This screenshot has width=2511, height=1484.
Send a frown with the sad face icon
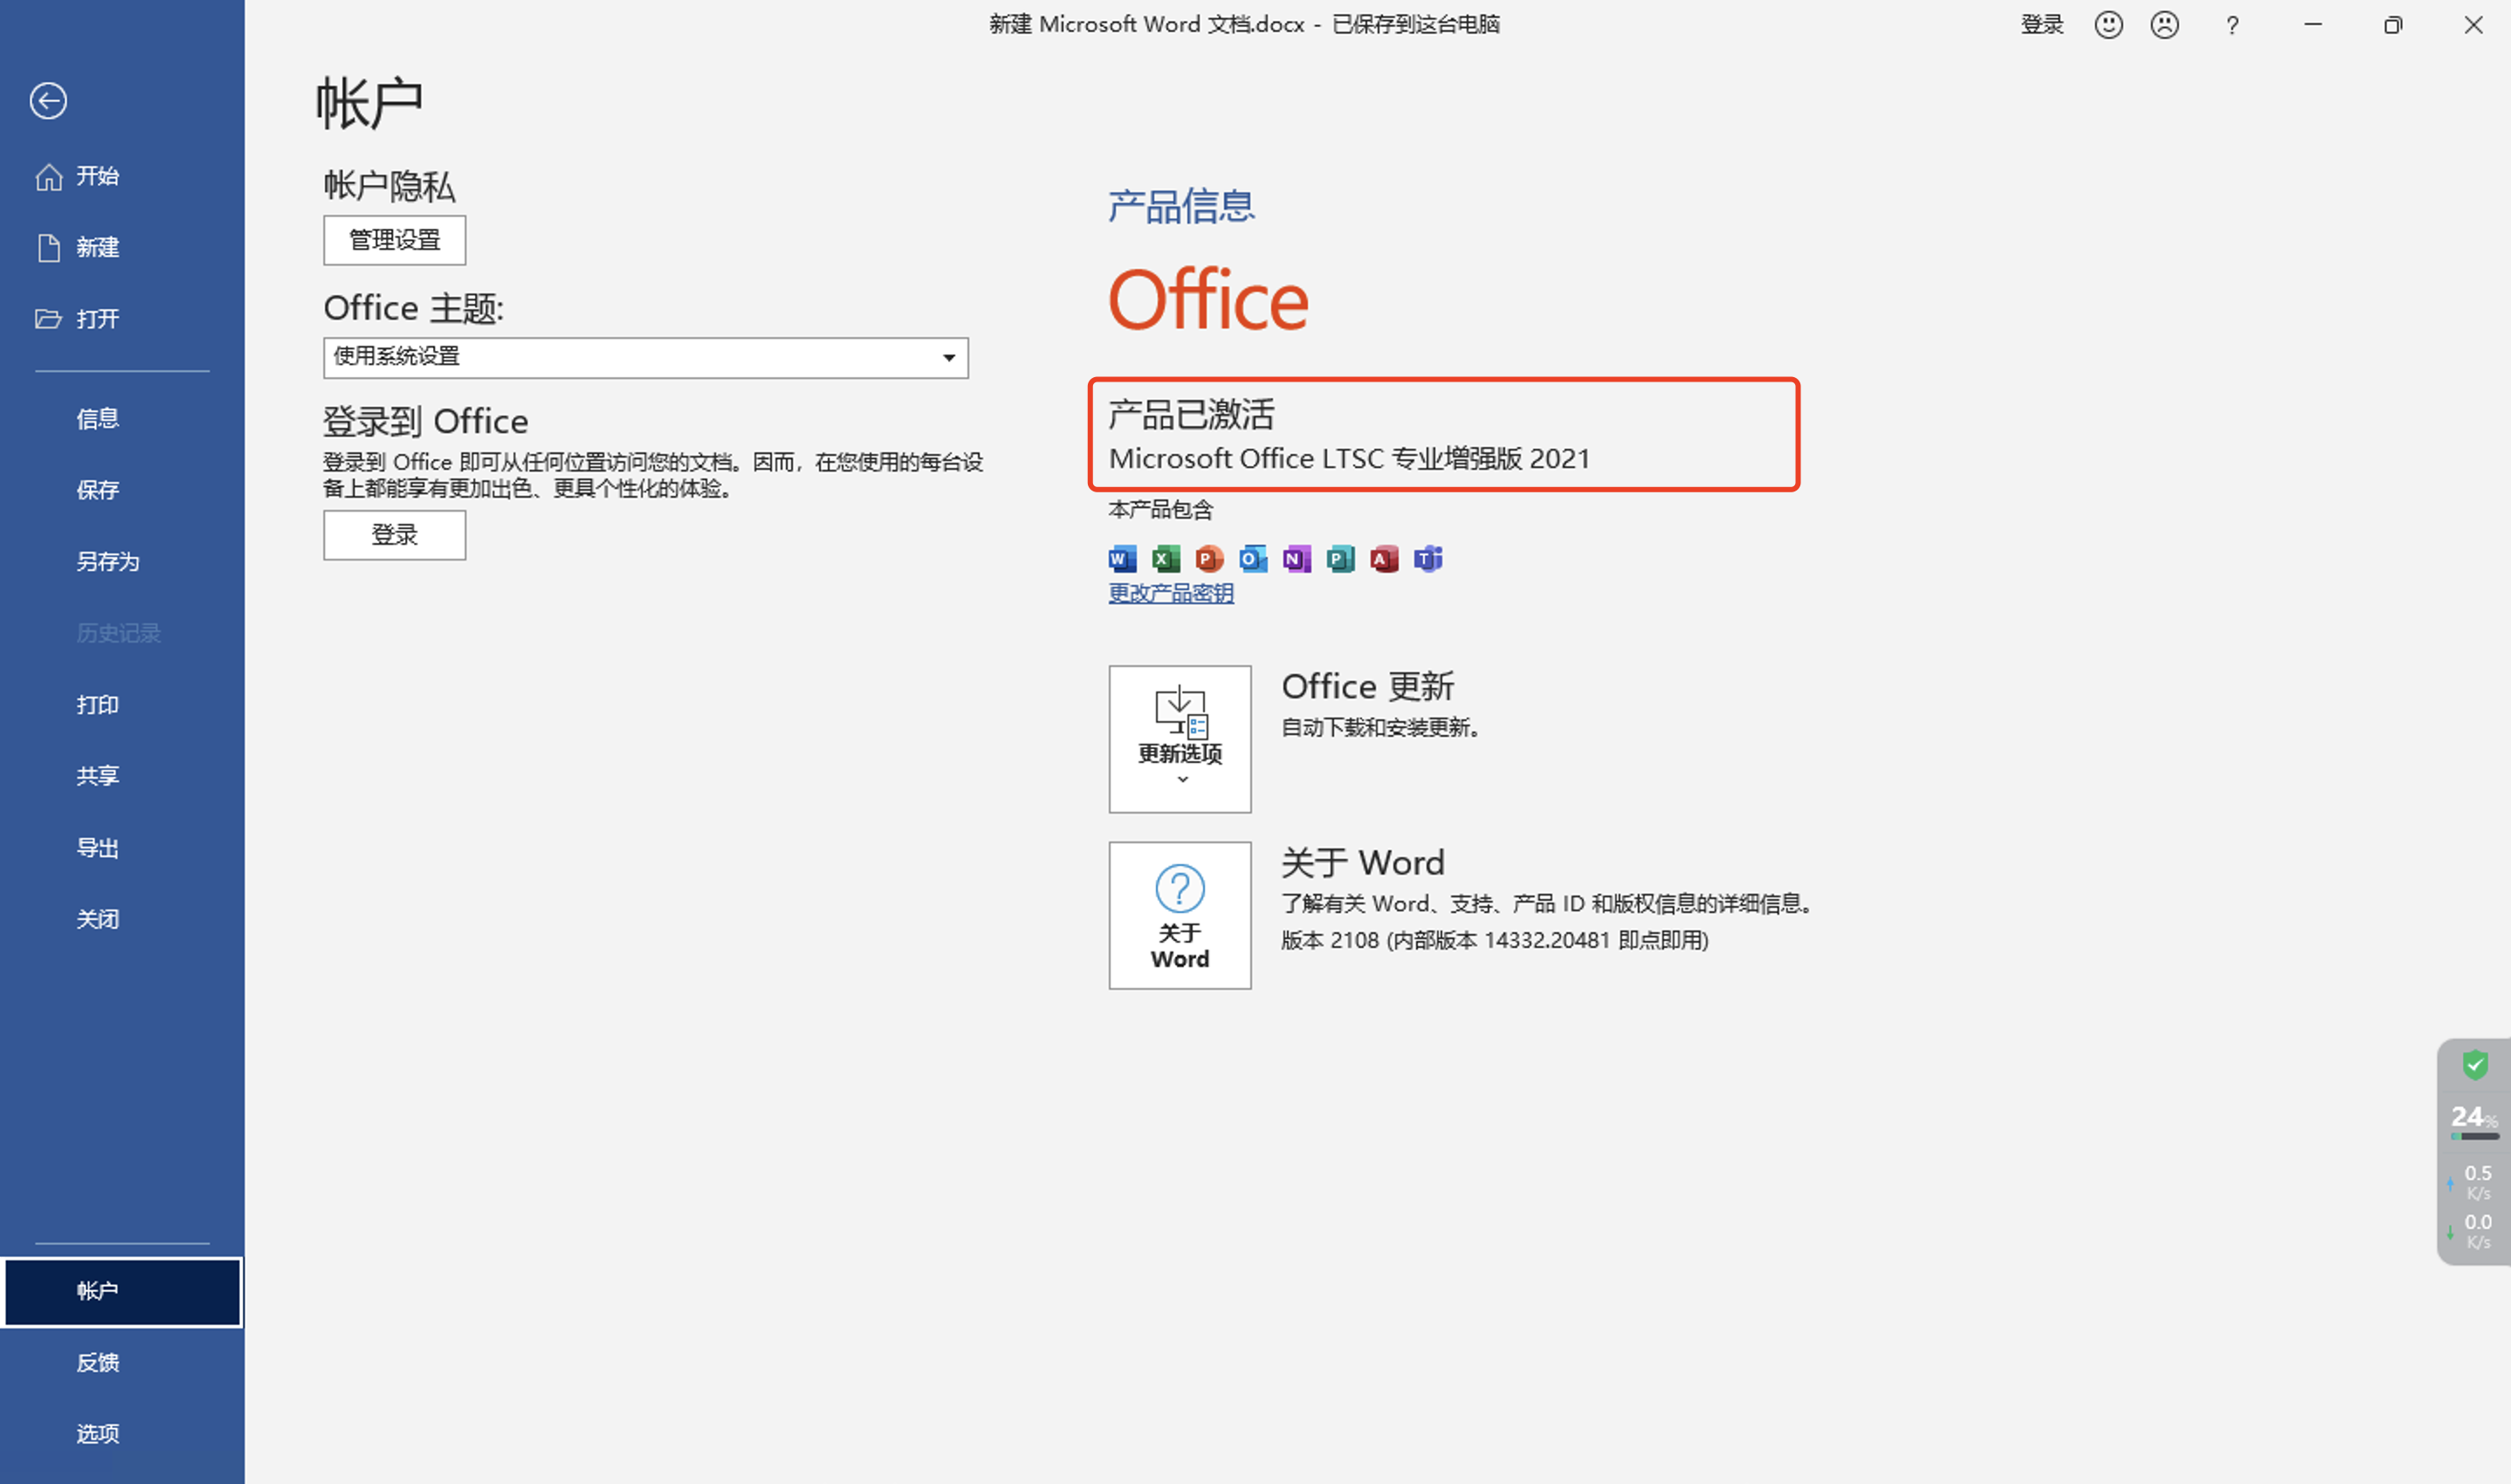(2165, 25)
